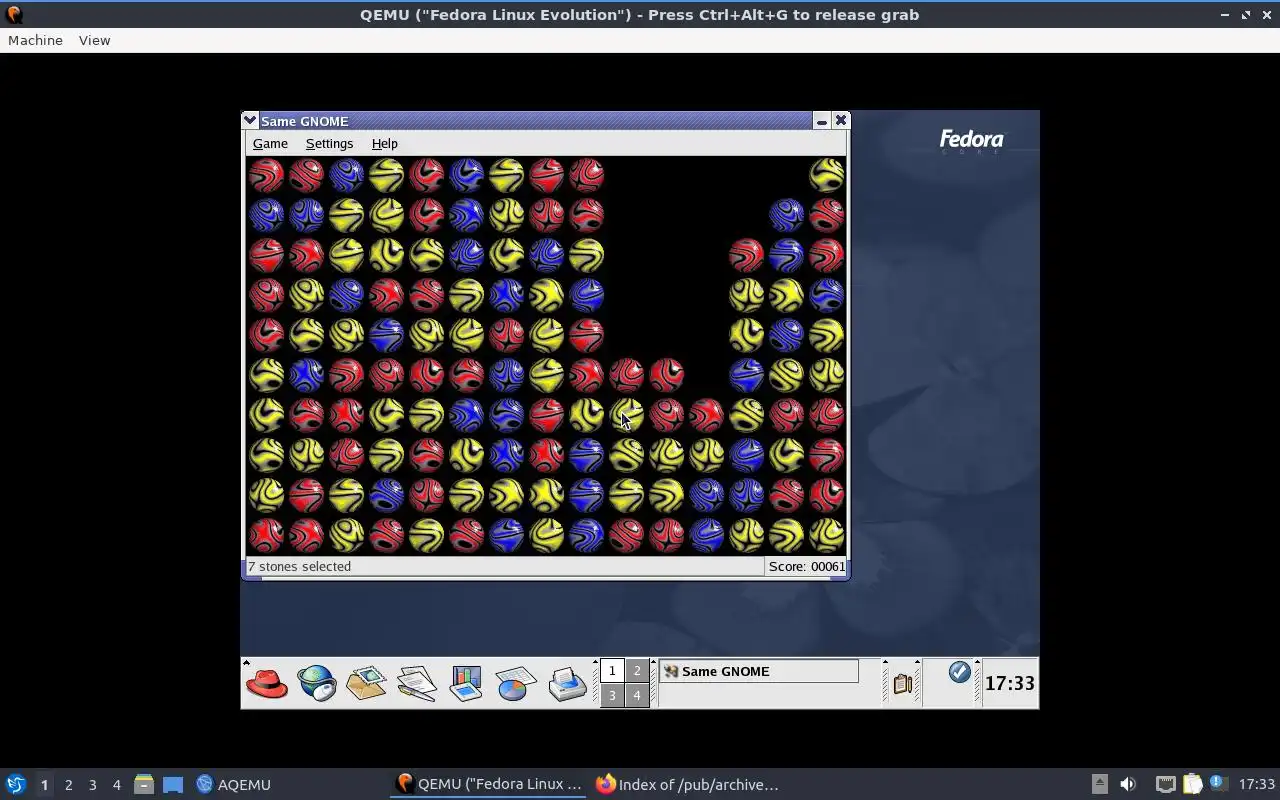
Task: Open the Game menu in Same GNOME
Action: click(x=270, y=143)
